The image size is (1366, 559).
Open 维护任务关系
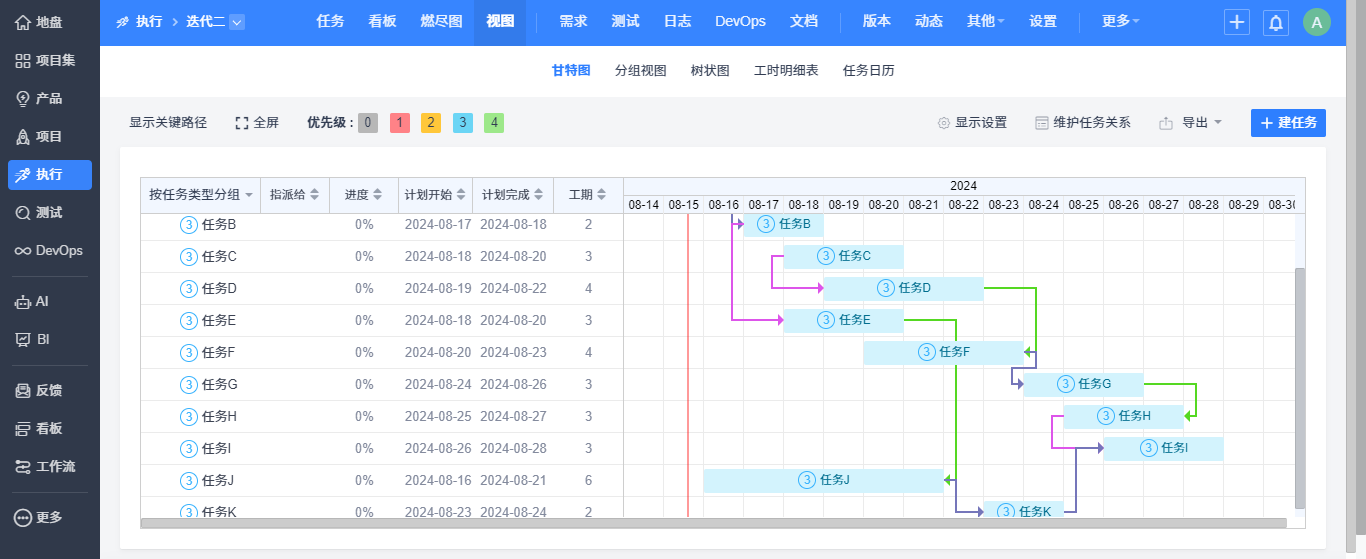point(1082,123)
